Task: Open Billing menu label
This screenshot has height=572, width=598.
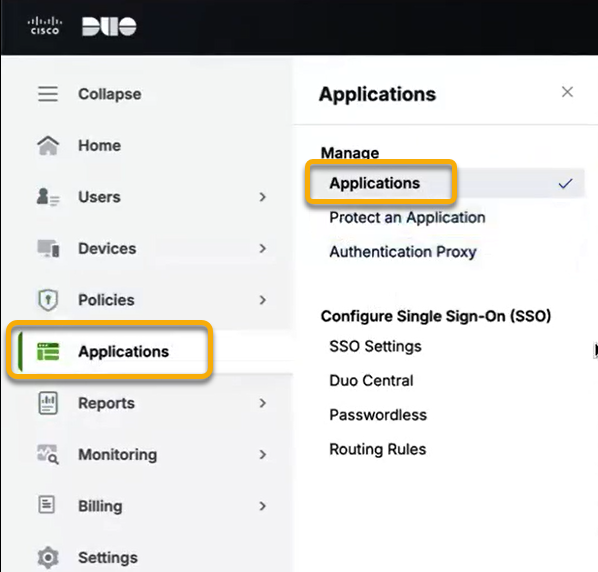Action: [x=100, y=506]
